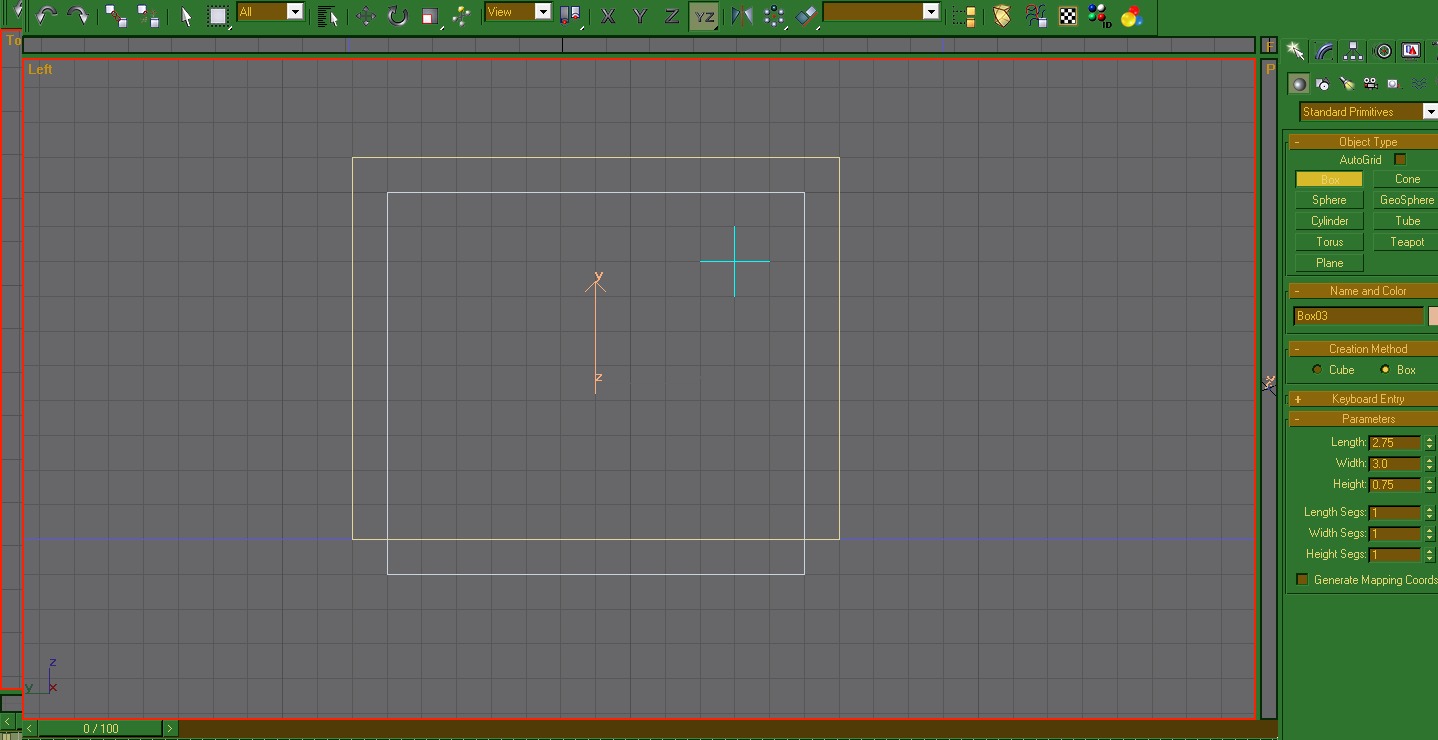The width and height of the screenshot is (1438, 740).
Task: Click Use Pivot Point Center button
Action: 570,15
